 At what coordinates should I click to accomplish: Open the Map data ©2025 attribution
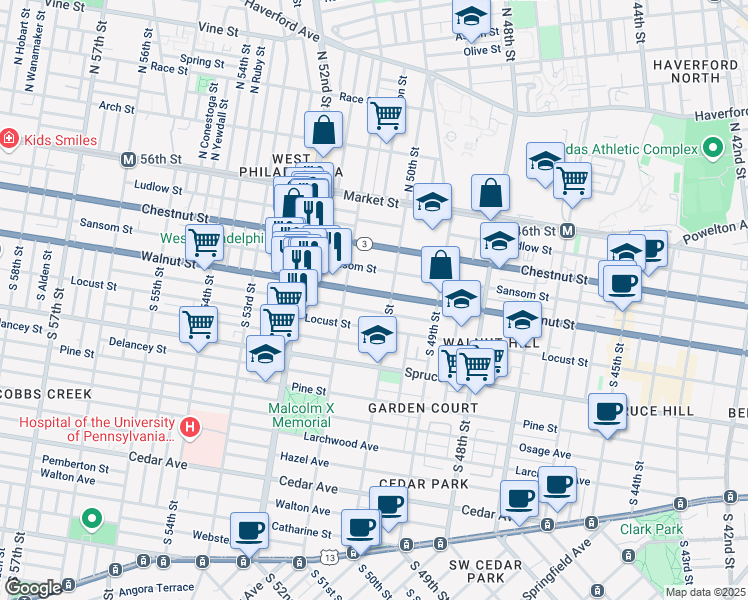705,592
